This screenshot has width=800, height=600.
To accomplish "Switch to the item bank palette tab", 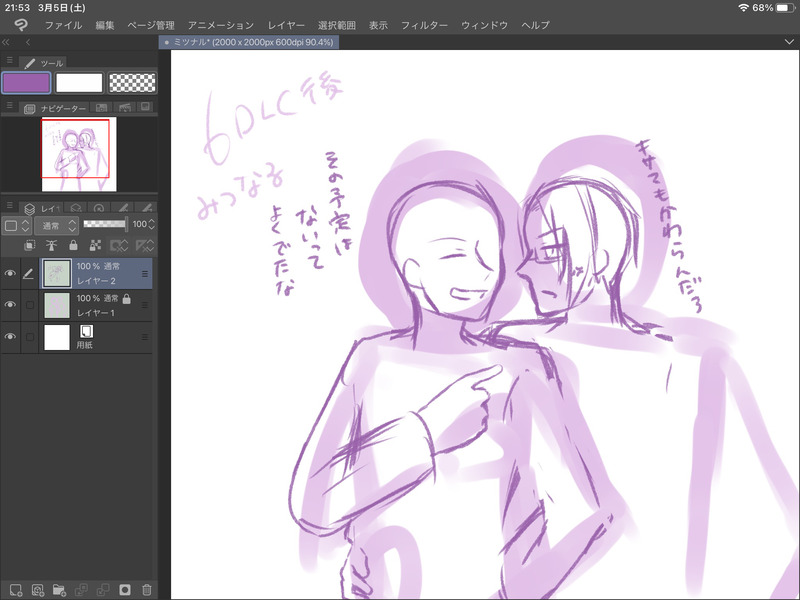I will point(124,107).
